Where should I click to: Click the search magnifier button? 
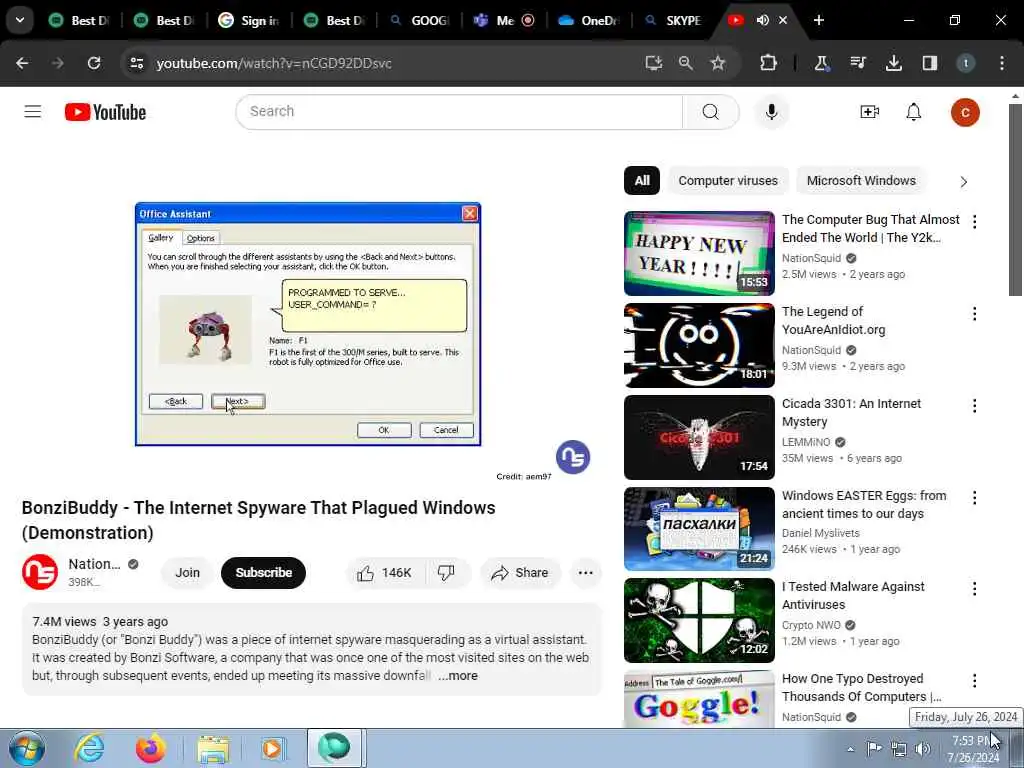[x=711, y=112]
